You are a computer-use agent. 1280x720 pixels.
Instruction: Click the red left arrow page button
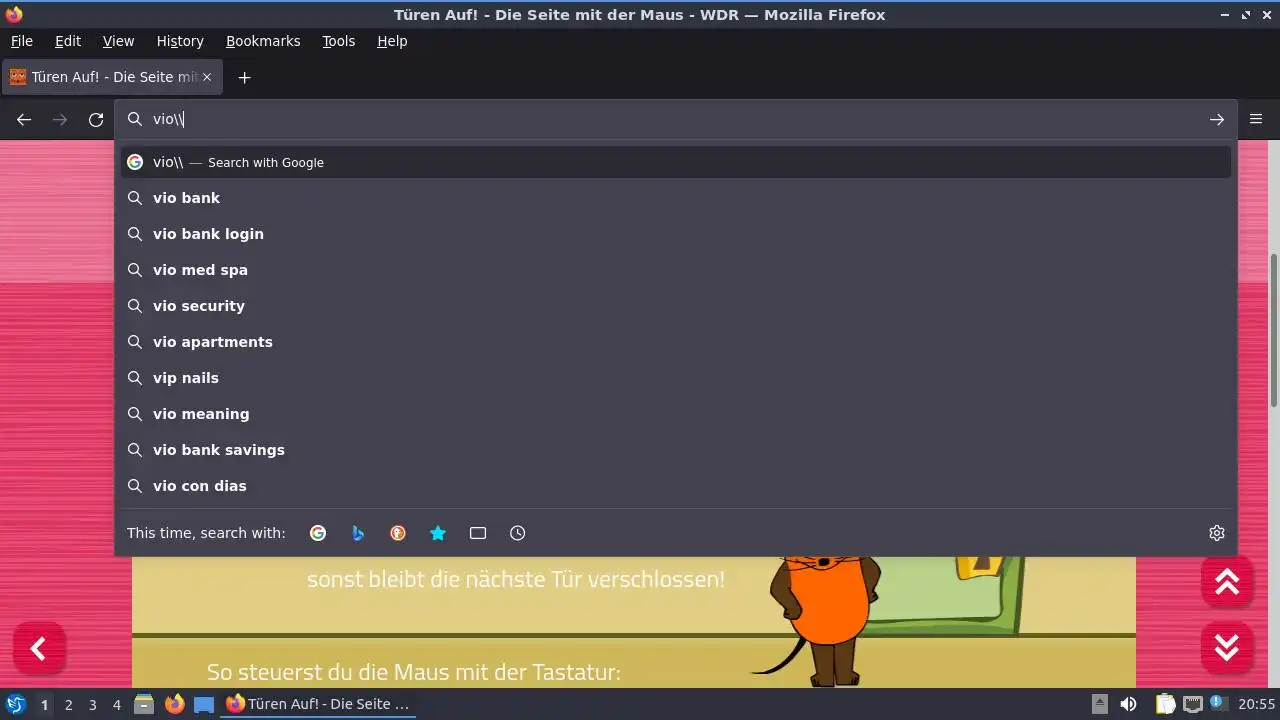39,649
